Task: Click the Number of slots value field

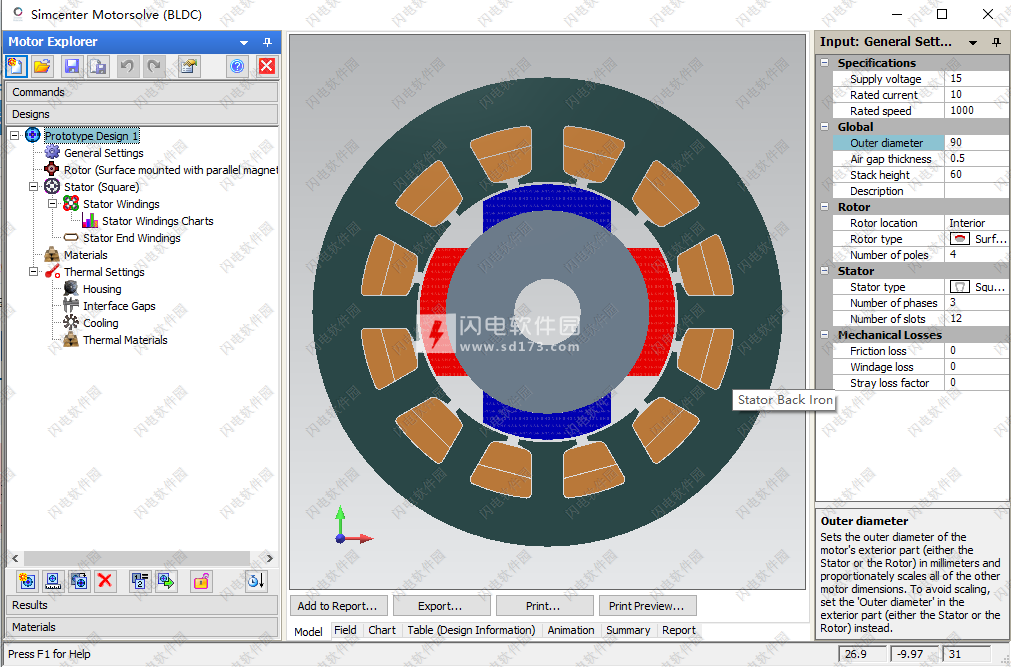Action: (x=976, y=319)
